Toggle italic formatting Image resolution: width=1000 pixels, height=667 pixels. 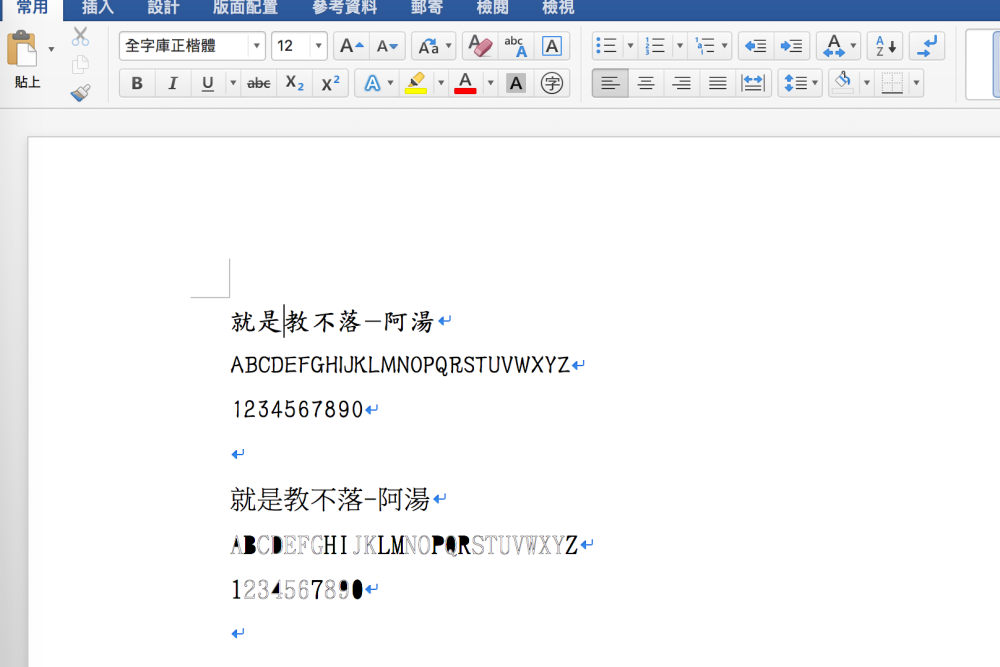tap(172, 83)
